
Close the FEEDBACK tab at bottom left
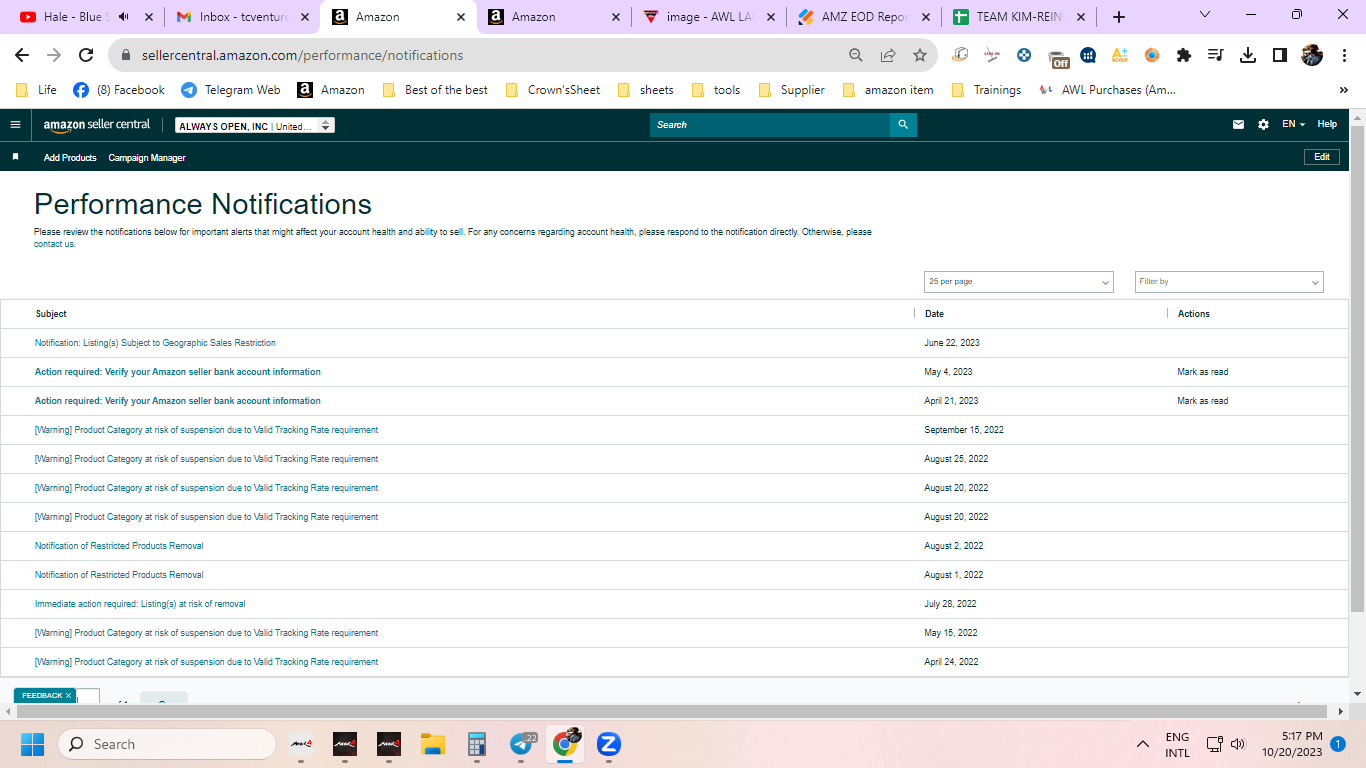coord(68,695)
